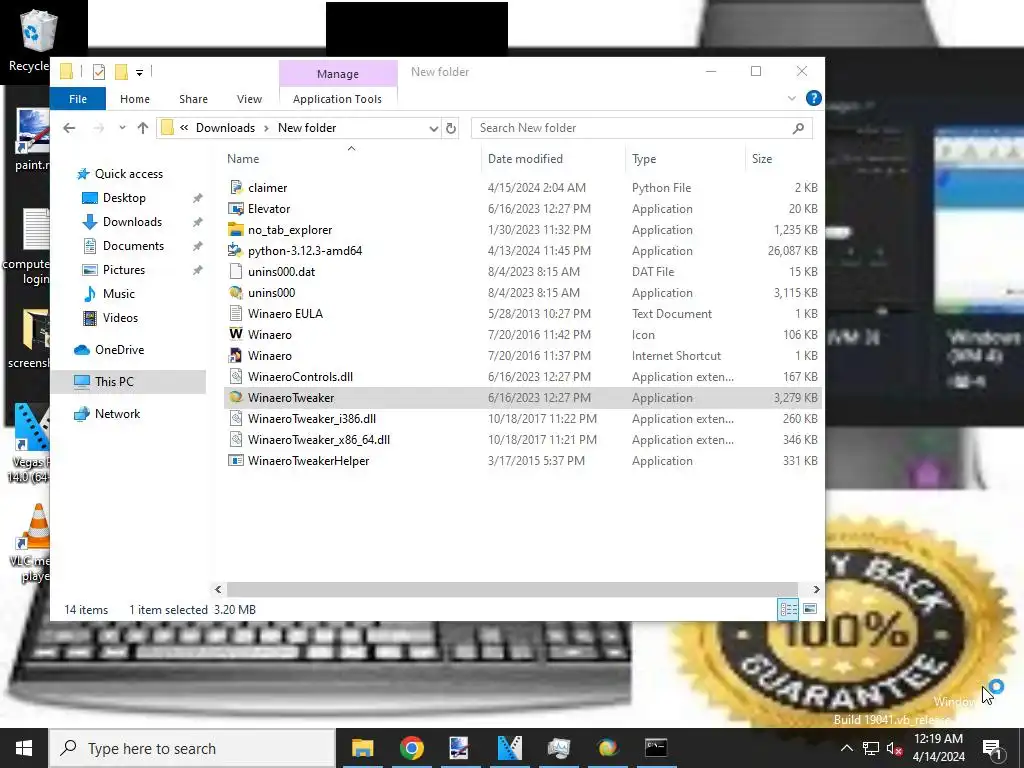Click the search magnifier icon
The image size is (1024, 768).
click(798, 128)
